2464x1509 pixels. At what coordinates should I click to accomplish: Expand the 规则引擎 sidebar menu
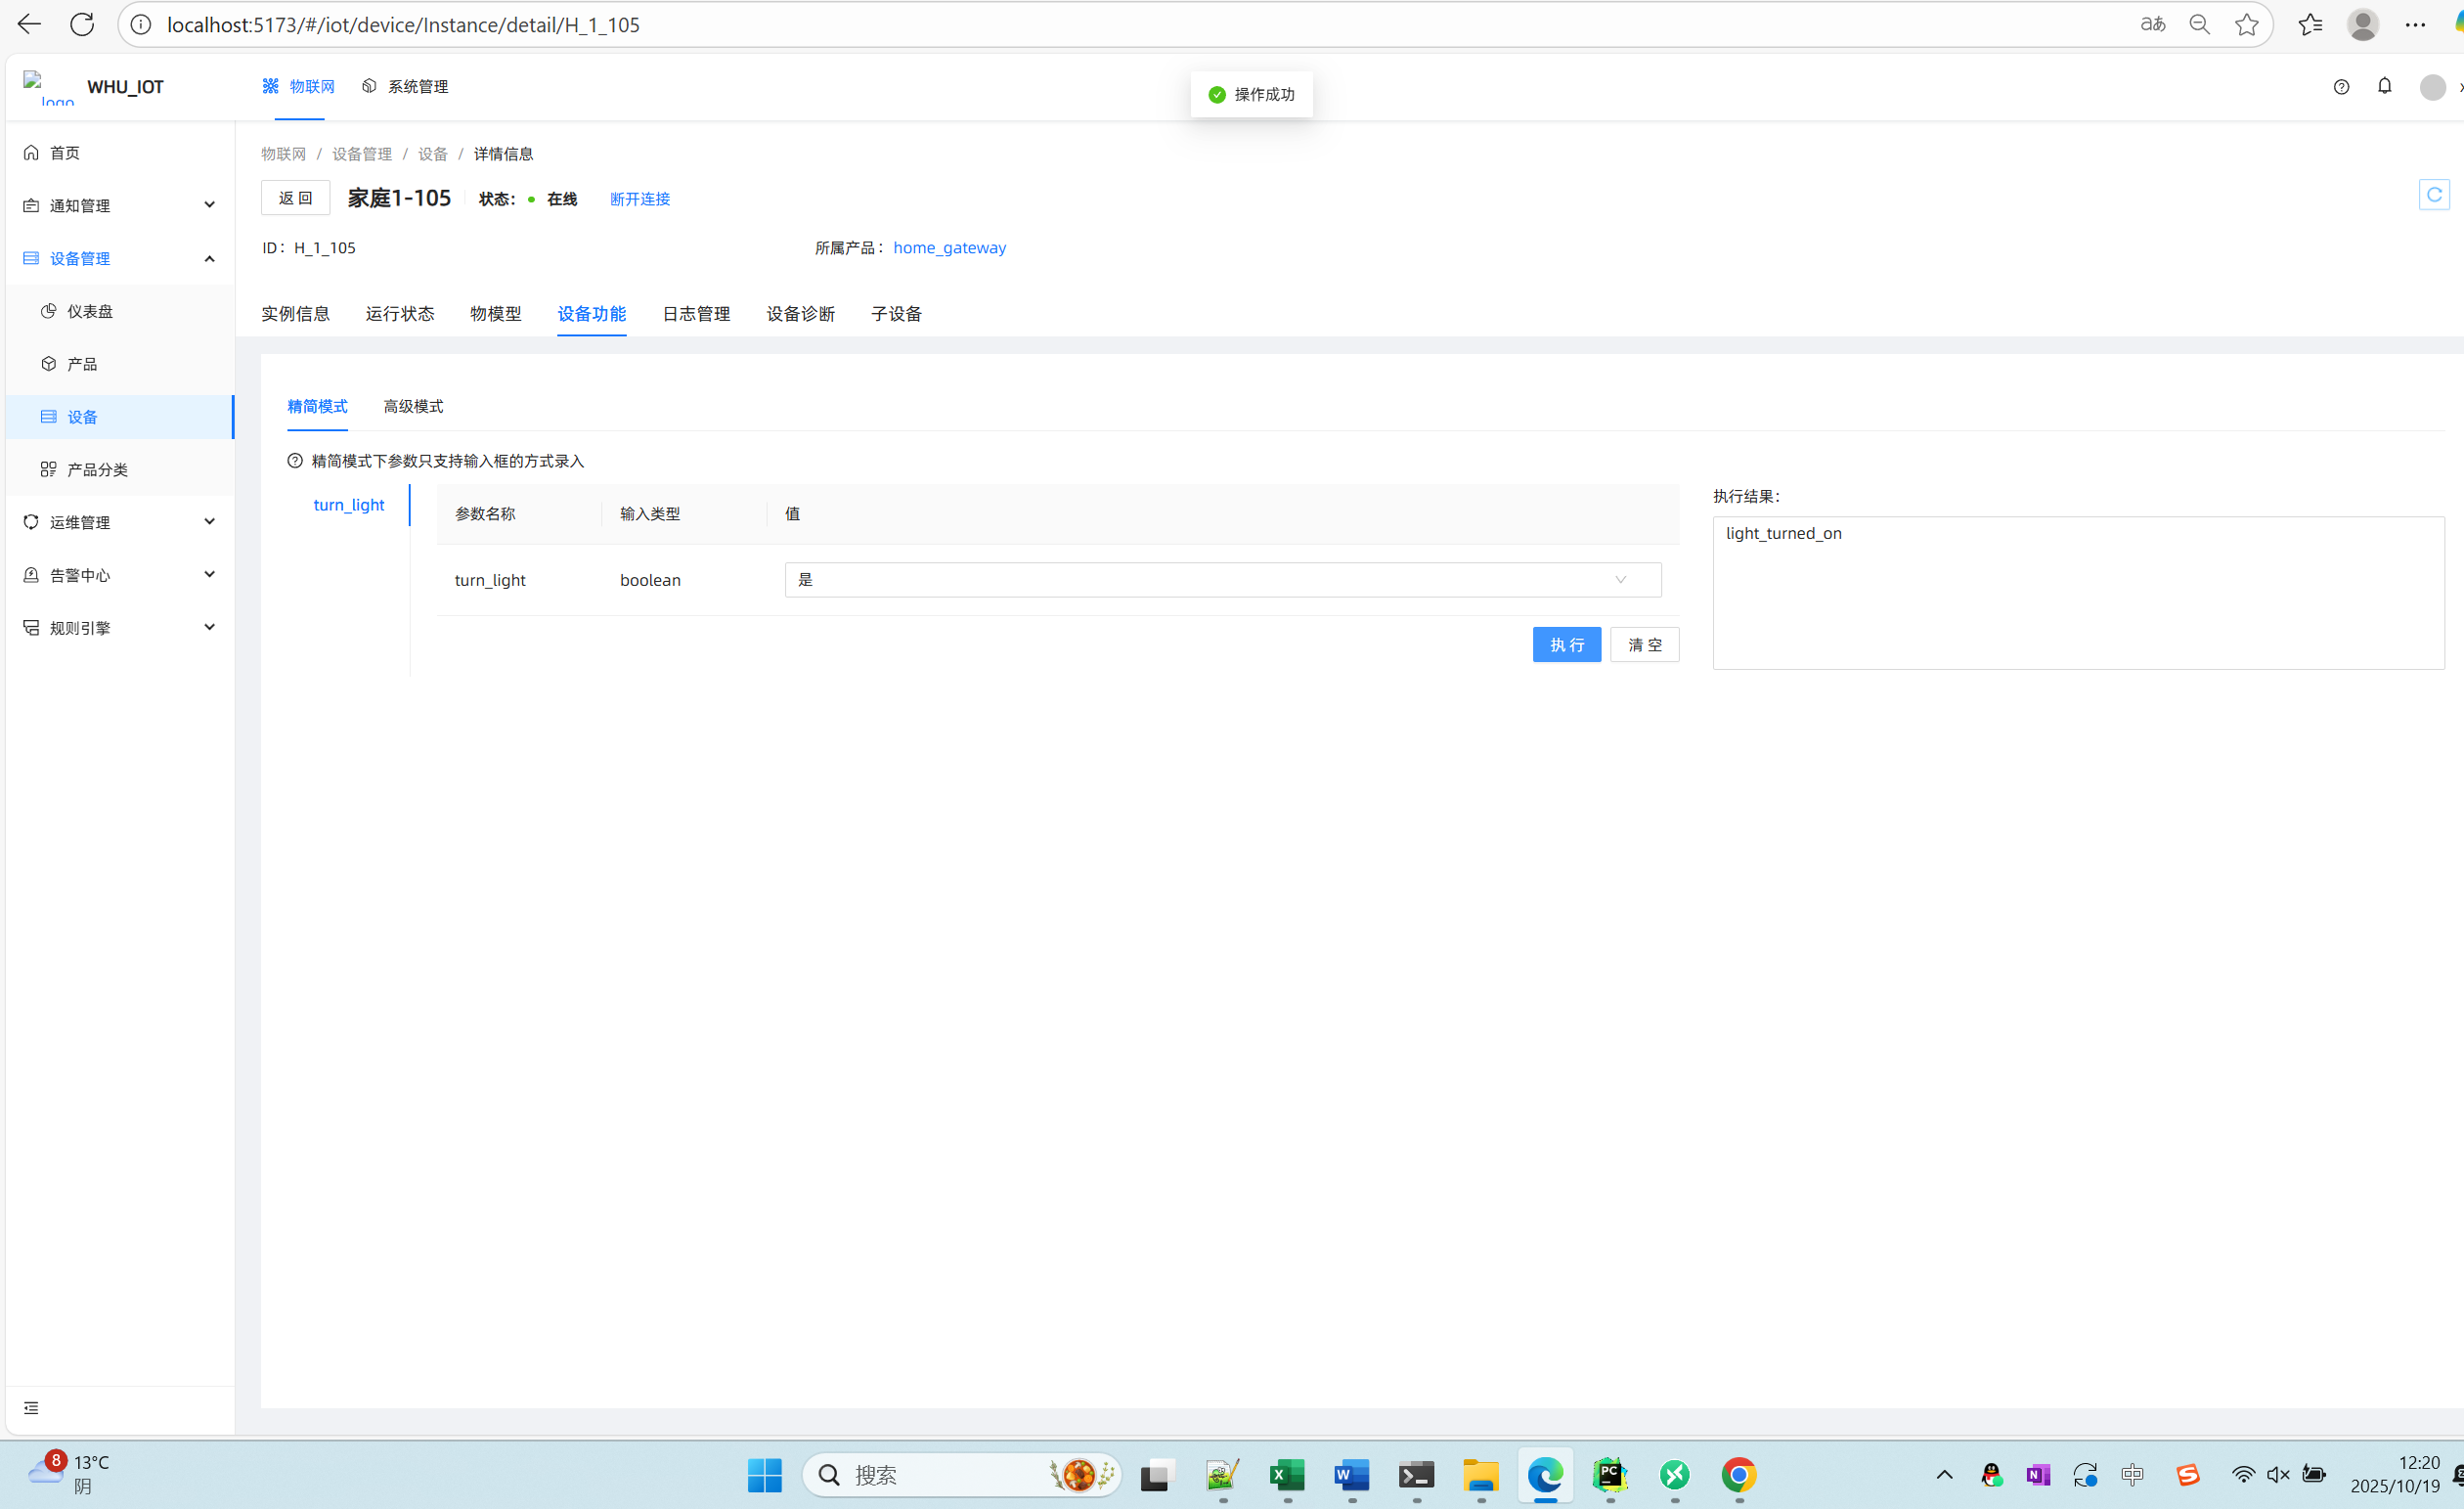120,627
